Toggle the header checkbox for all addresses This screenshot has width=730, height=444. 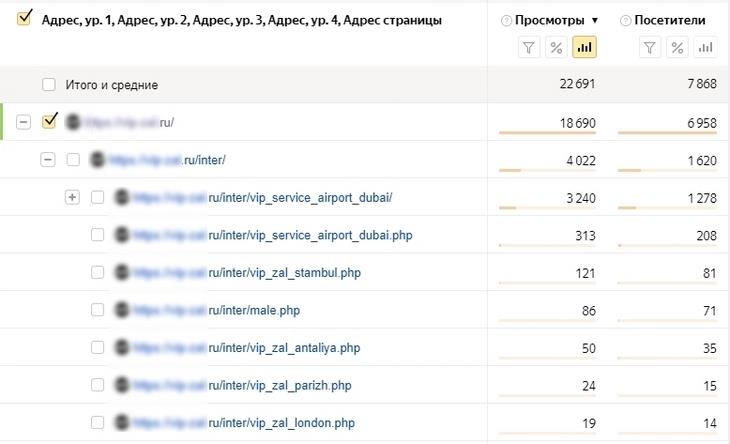tap(24, 19)
